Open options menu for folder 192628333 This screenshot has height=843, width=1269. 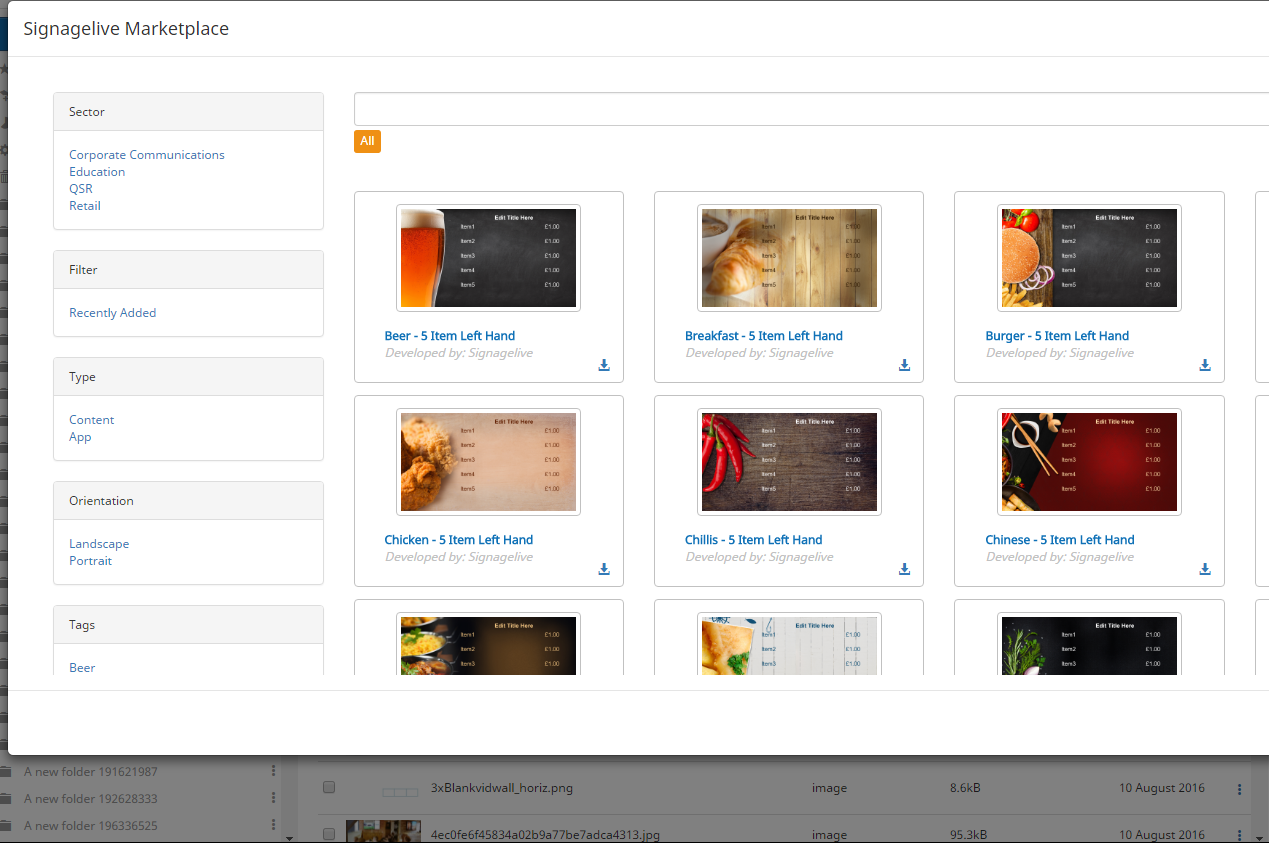click(x=273, y=798)
